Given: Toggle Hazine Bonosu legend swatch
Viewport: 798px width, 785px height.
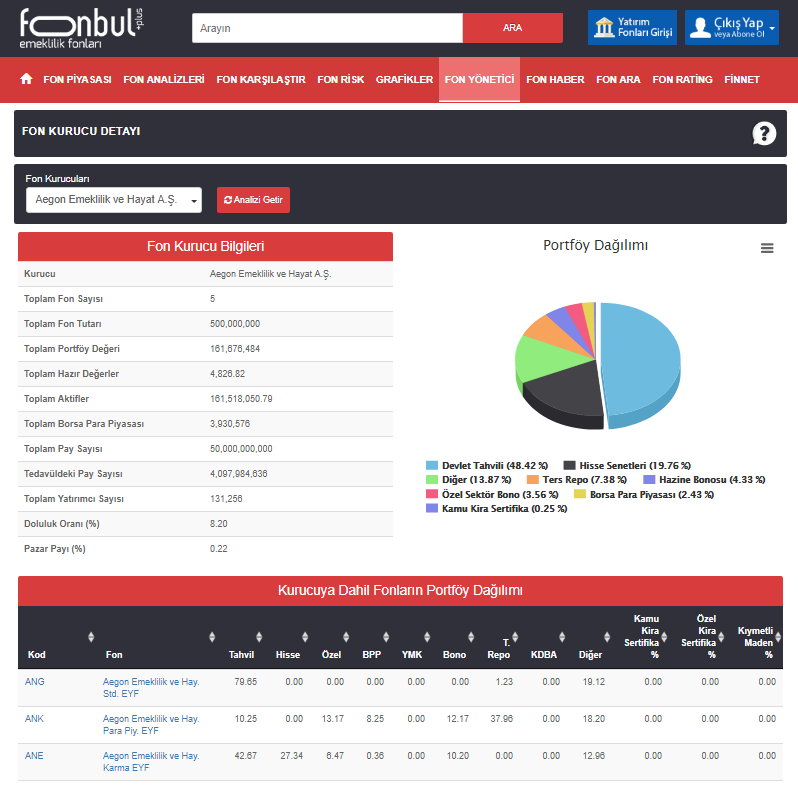Looking at the screenshot, I should [649, 480].
